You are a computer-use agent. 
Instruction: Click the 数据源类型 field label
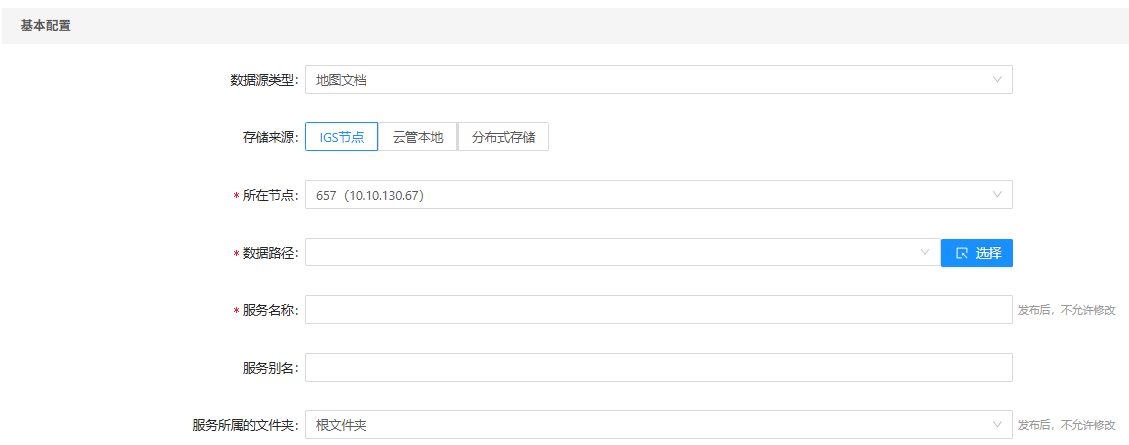pos(264,80)
